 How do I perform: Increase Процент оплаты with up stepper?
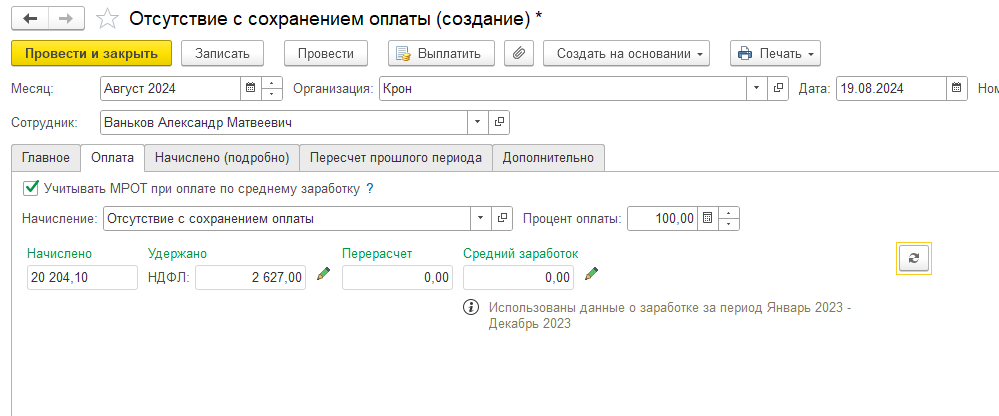pyautogui.click(x=729, y=213)
